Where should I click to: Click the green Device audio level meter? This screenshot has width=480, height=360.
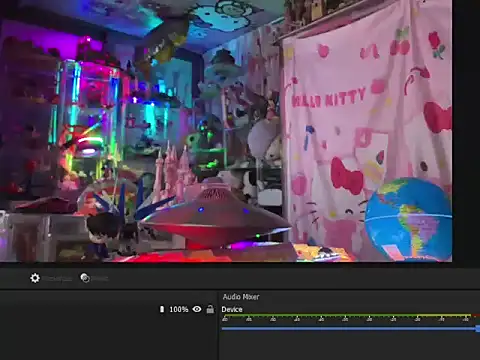[347, 315]
